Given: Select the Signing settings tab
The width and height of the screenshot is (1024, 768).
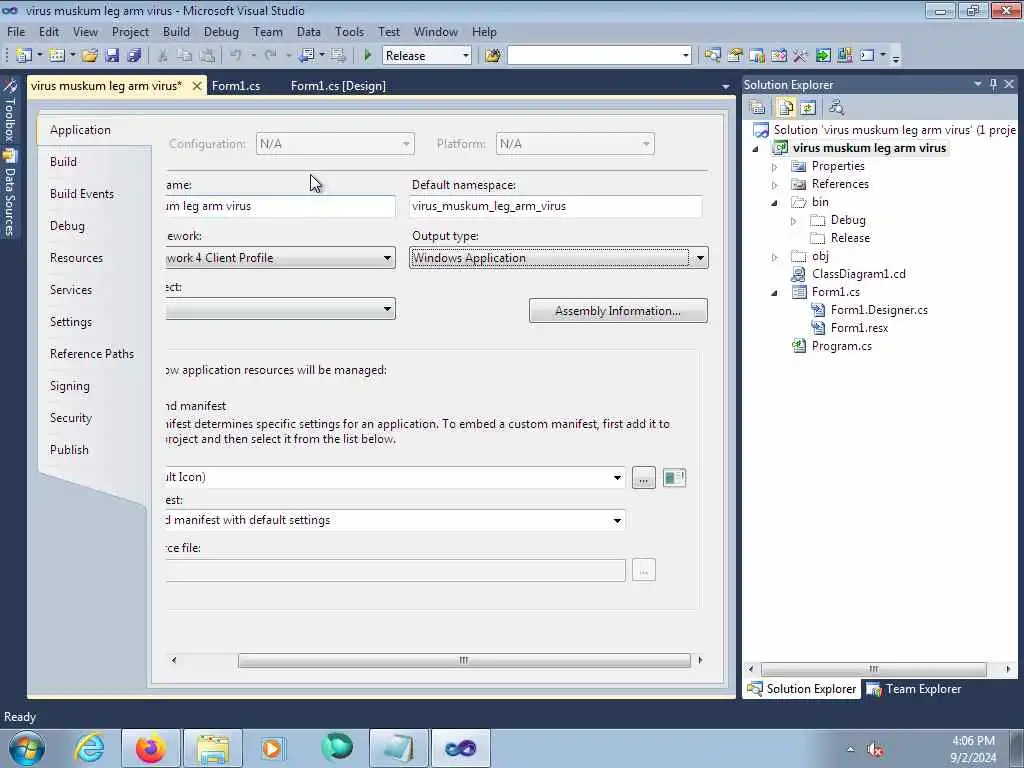Looking at the screenshot, I should [x=69, y=386].
